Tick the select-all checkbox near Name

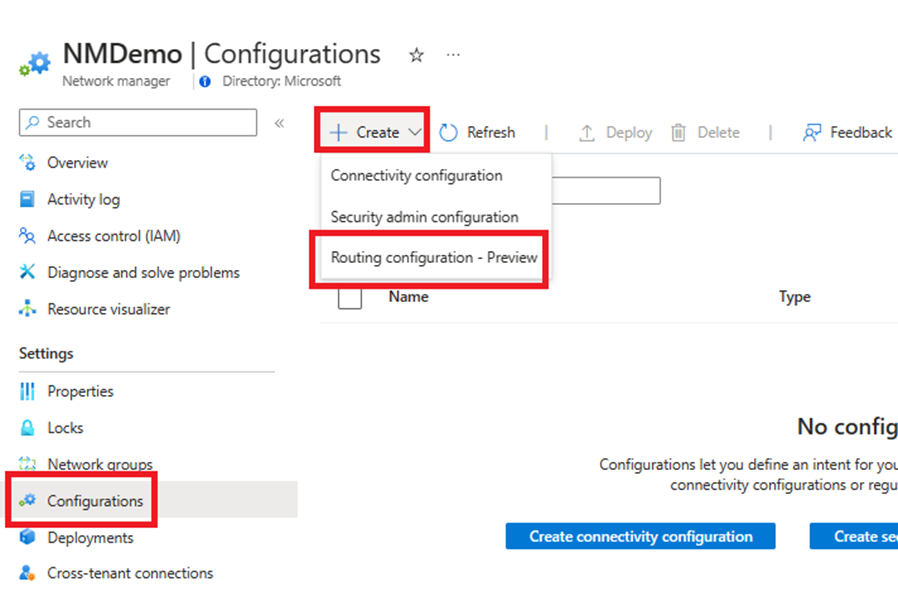(x=350, y=297)
